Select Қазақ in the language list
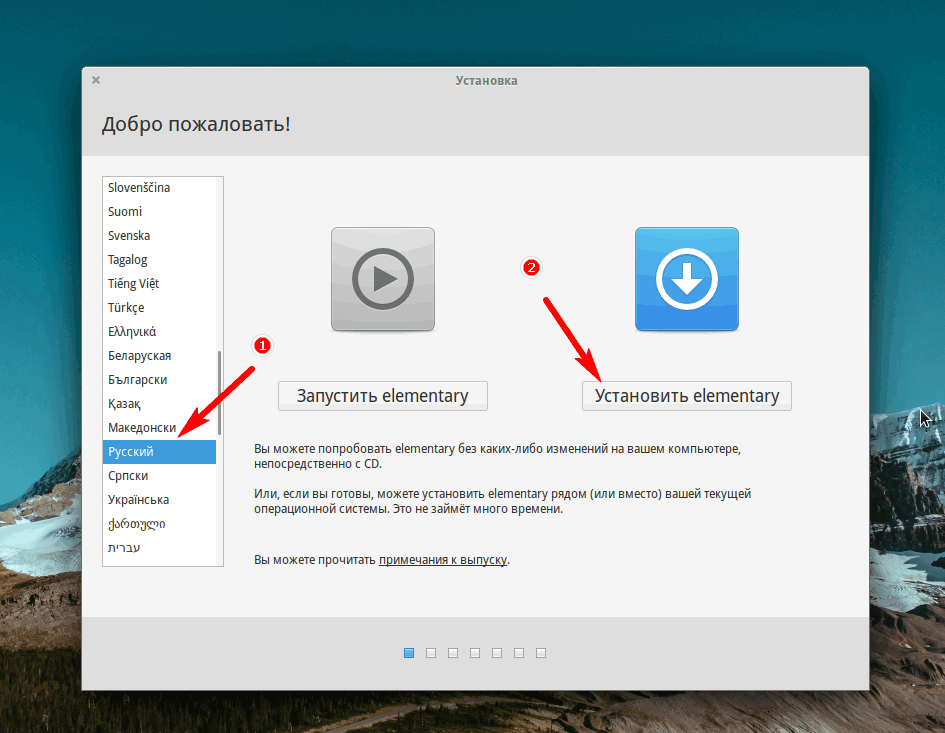The width and height of the screenshot is (945, 733). [159, 404]
